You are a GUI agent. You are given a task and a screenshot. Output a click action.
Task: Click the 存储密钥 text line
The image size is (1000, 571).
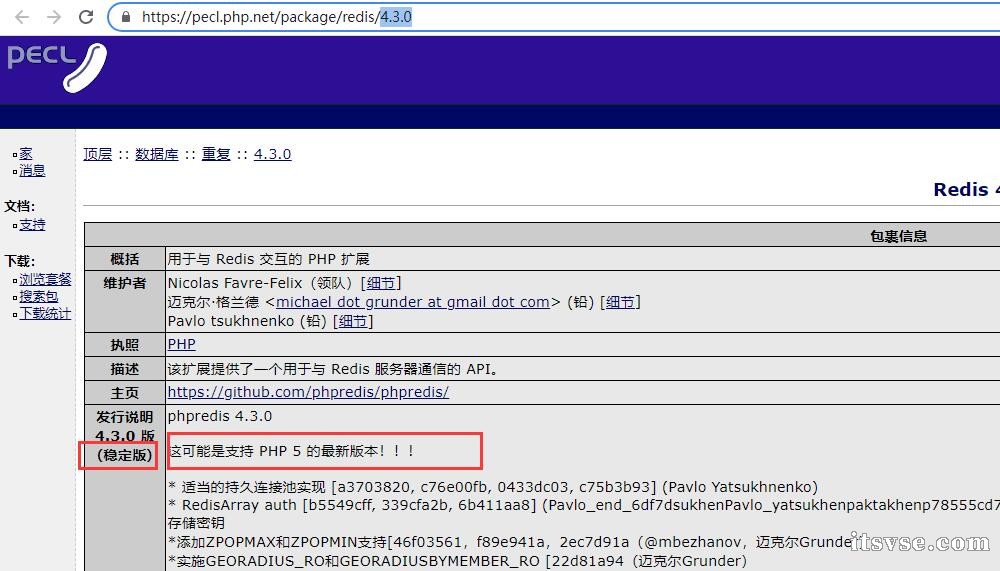196,523
